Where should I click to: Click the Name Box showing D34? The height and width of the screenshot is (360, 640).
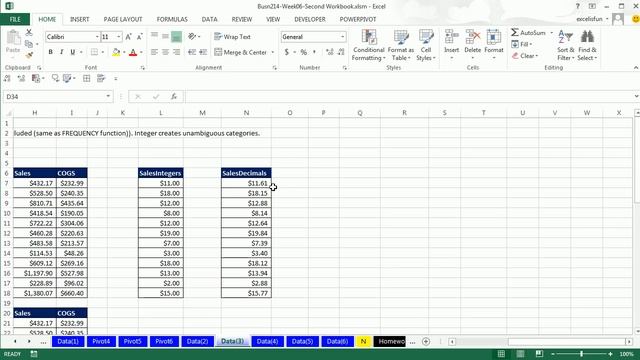pyautogui.click(x=54, y=97)
